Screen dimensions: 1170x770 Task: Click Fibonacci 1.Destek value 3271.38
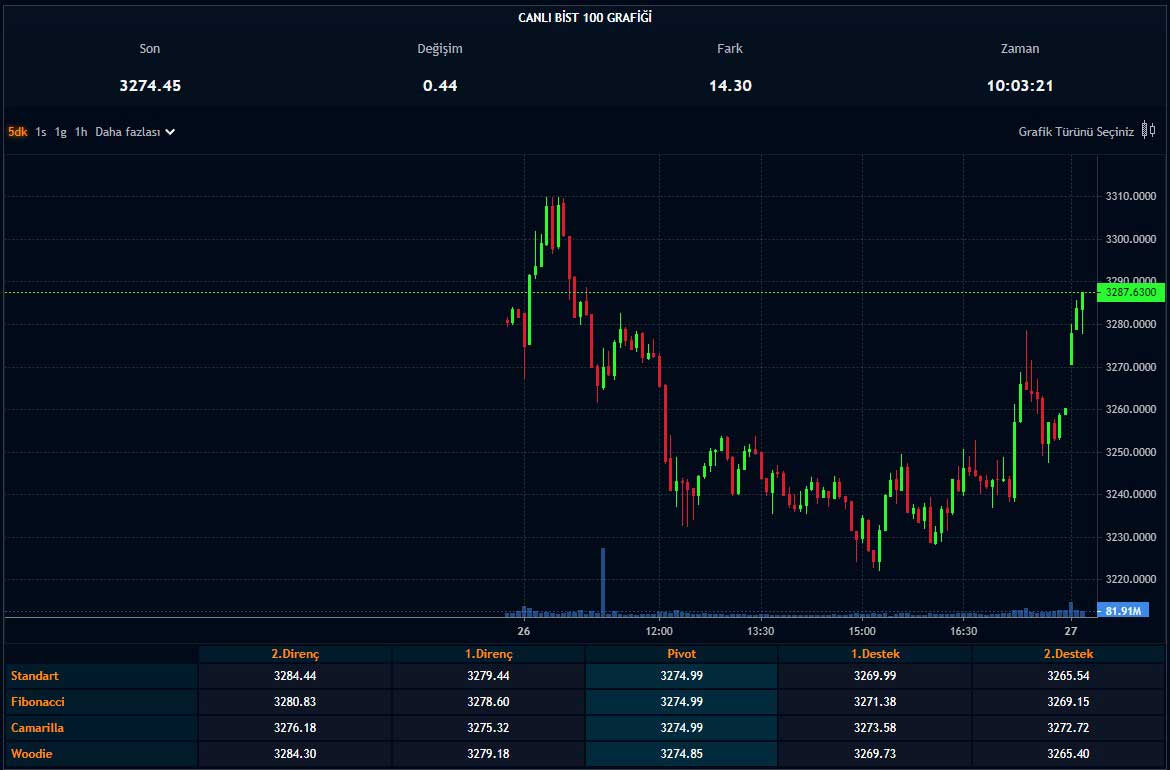(x=875, y=702)
